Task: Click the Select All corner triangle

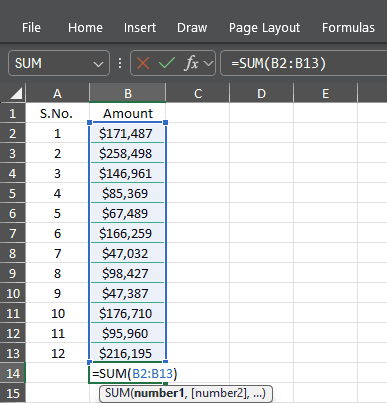Action: coord(16,94)
